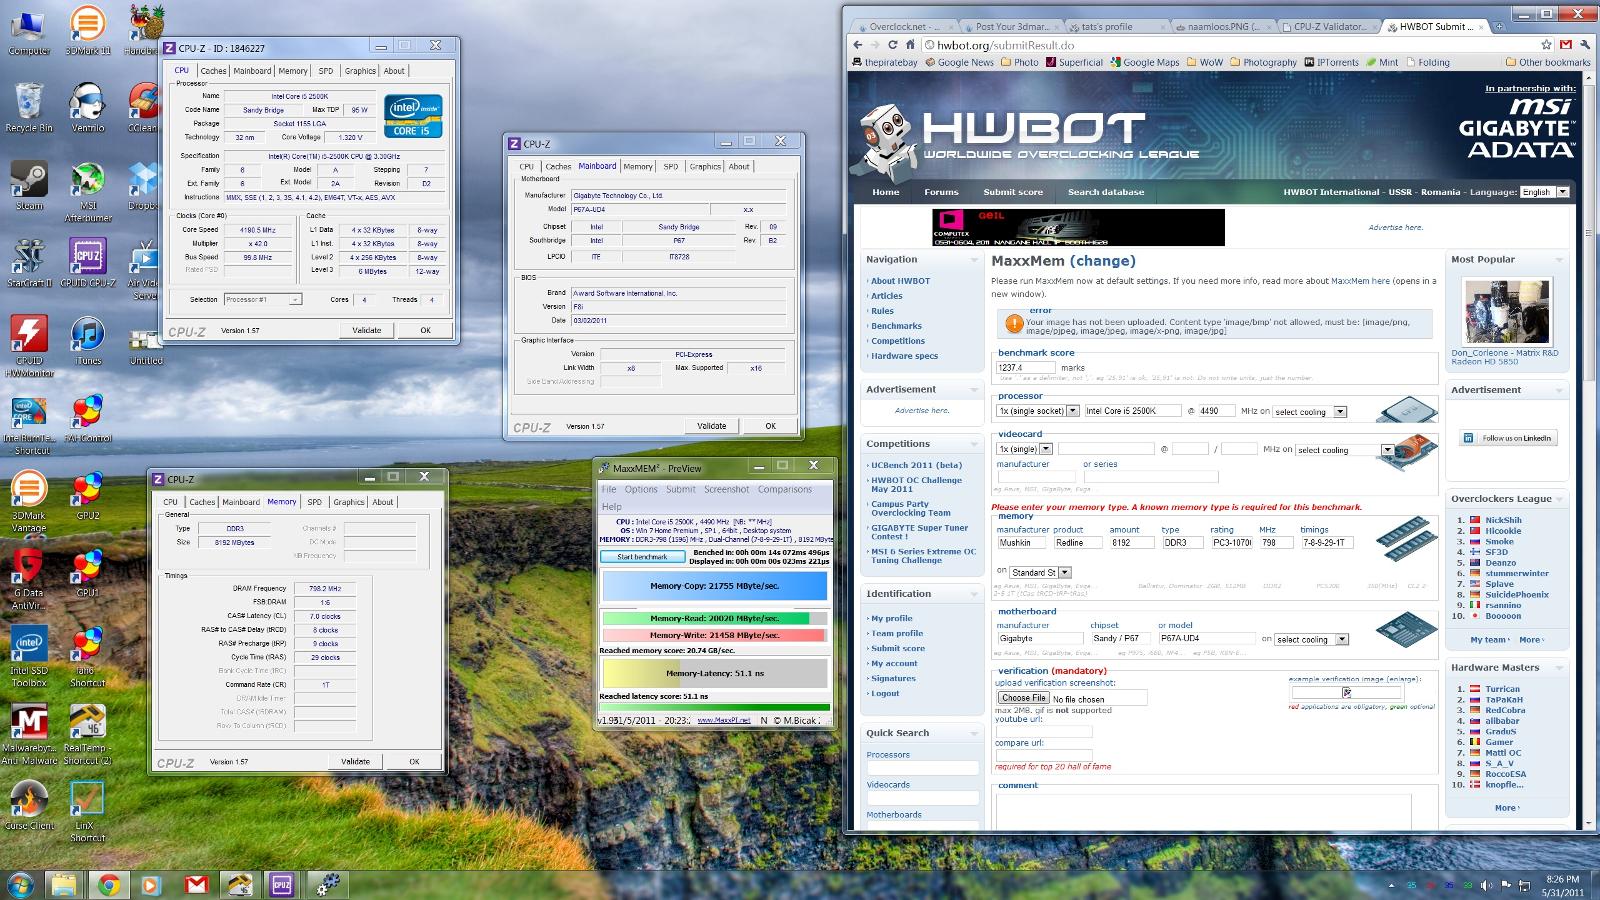Bookmark page with the star icon
The width and height of the screenshot is (1600, 900).
coord(1546,45)
